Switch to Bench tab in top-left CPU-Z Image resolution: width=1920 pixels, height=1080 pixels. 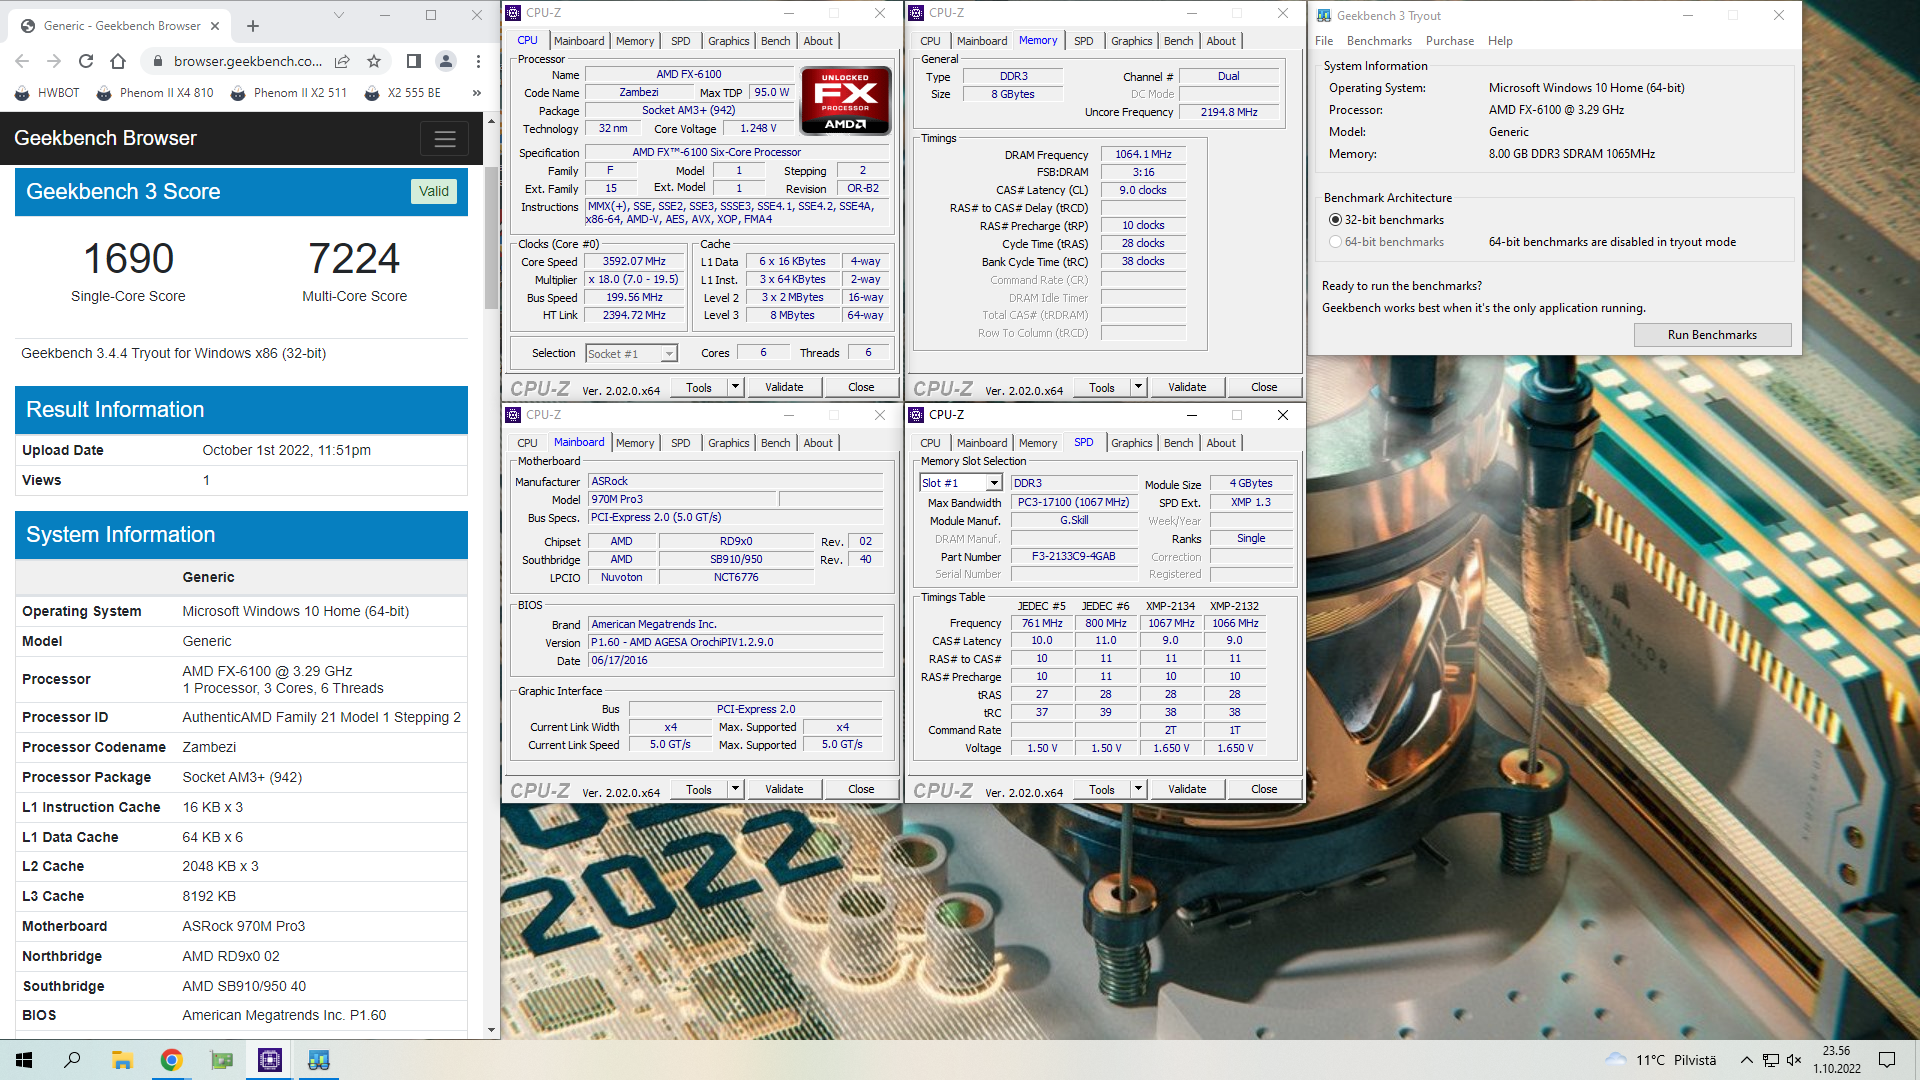pyautogui.click(x=775, y=41)
